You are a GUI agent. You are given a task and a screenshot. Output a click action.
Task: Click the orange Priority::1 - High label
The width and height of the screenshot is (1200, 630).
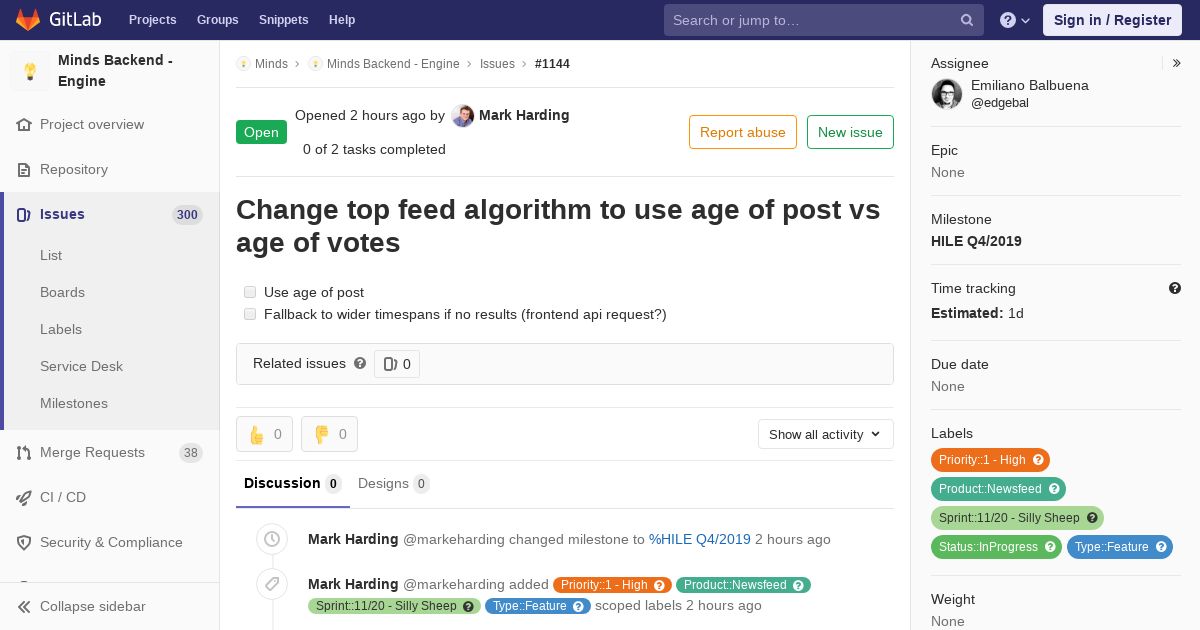point(989,460)
